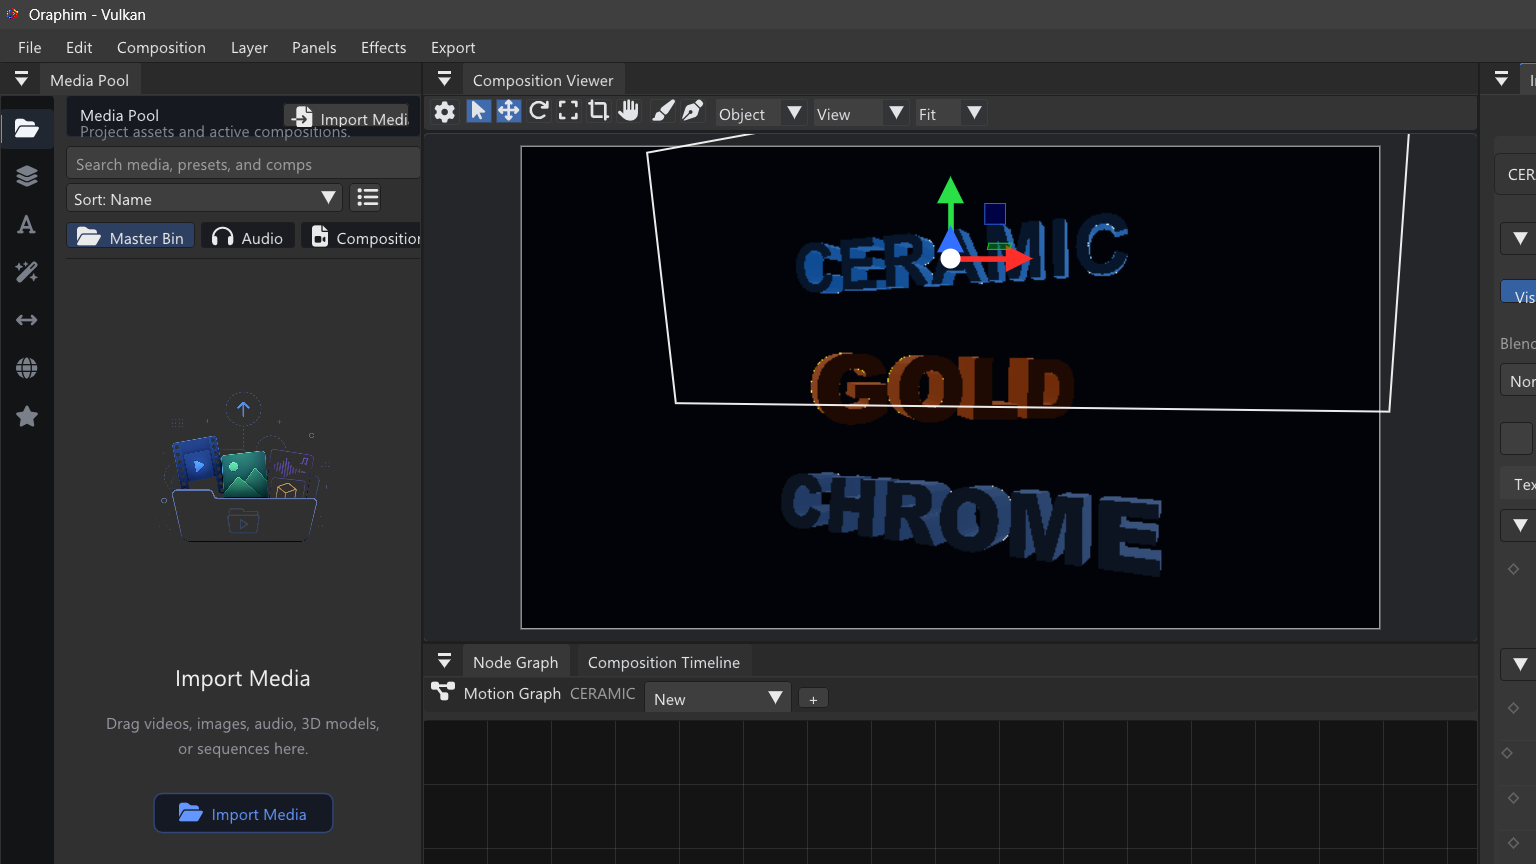Open the Edit menu
The height and width of the screenshot is (864, 1536).
[x=79, y=47]
